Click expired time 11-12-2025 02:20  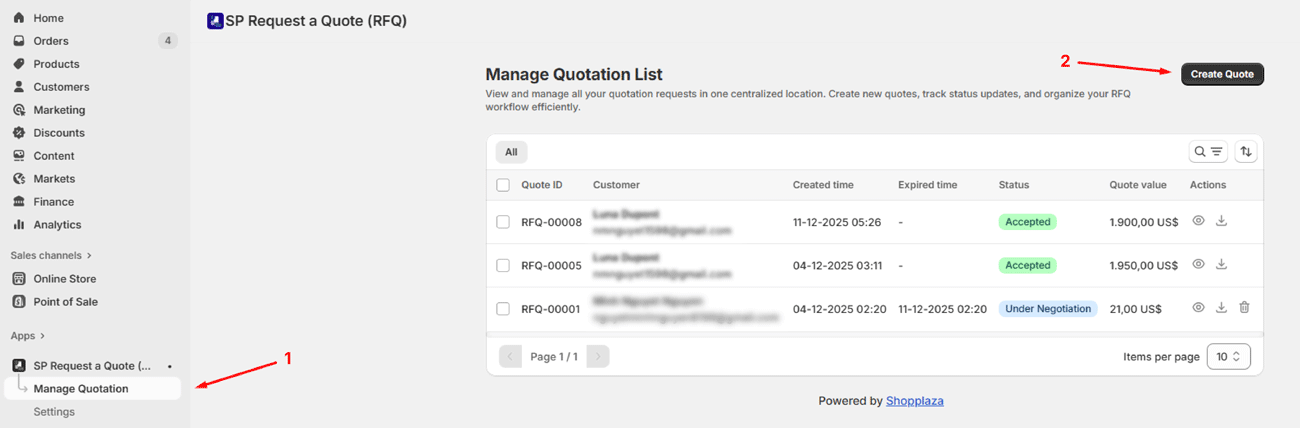942,309
